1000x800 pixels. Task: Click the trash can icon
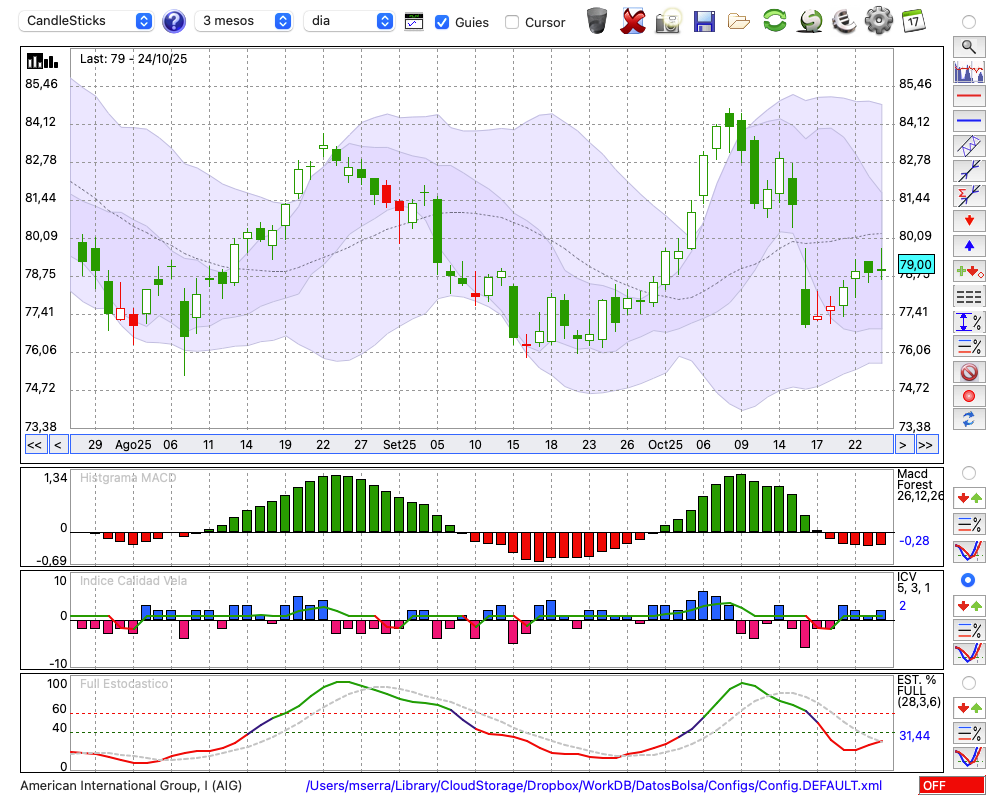coord(597,20)
